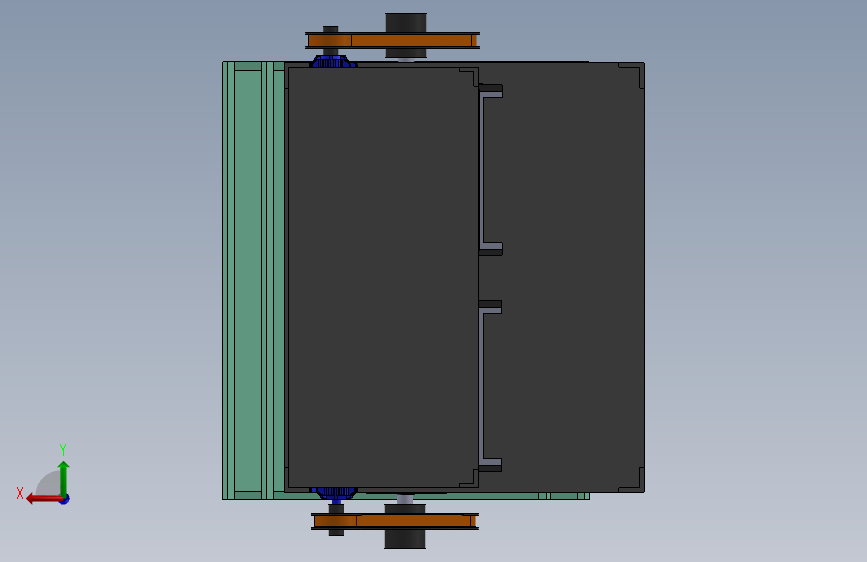The height and width of the screenshot is (562, 867).
Task: Select the large black pulley at the bottom
Action: 405,538
